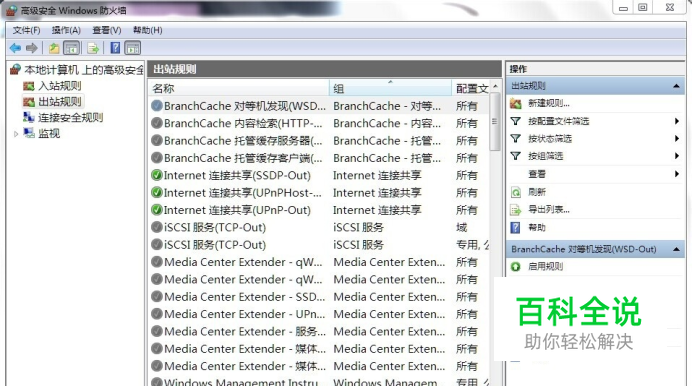Screen dimensions: 692x386
Task: Toggle the Action pane toolbar icon
Action: [132, 48]
